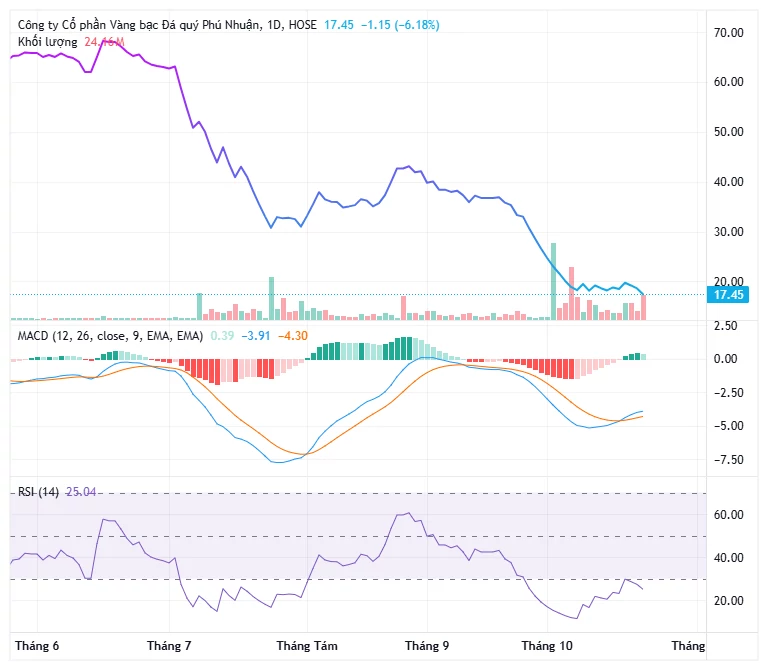This screenshot has height=663, width=768.
Task: Select the 'RSI (14)' indicator legend
Action: [38, 492]
